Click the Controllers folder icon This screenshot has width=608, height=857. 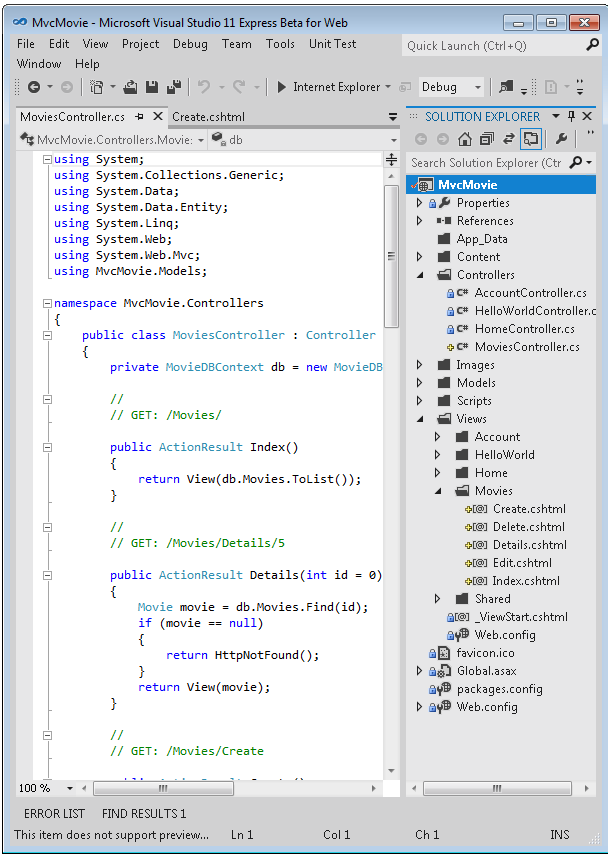point(444,274)
